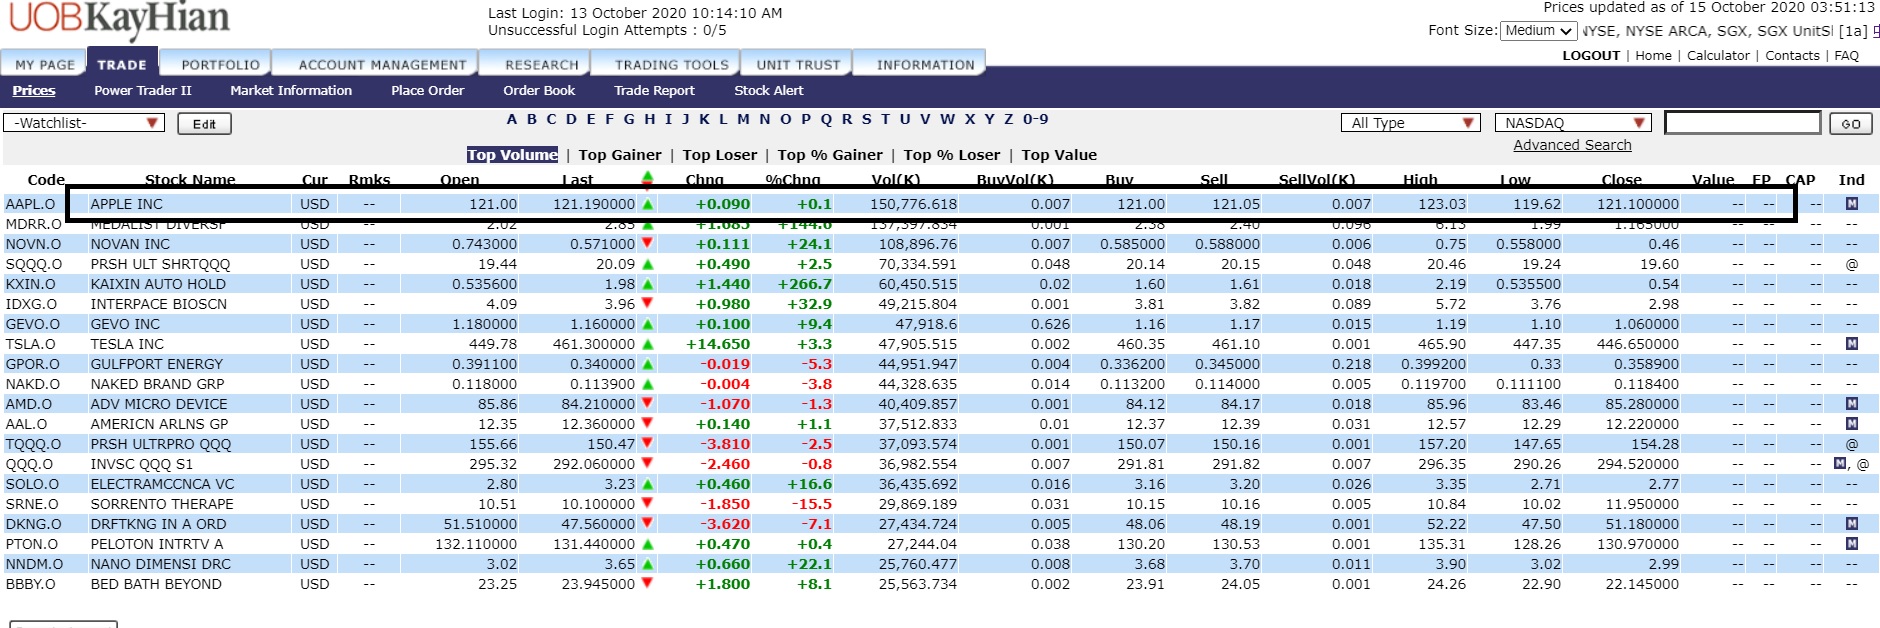The width and height of the screenshot is (1880, 628).
Task: Click the green up arrow in TSLA.O row
Action: click(x=648, y=344)
